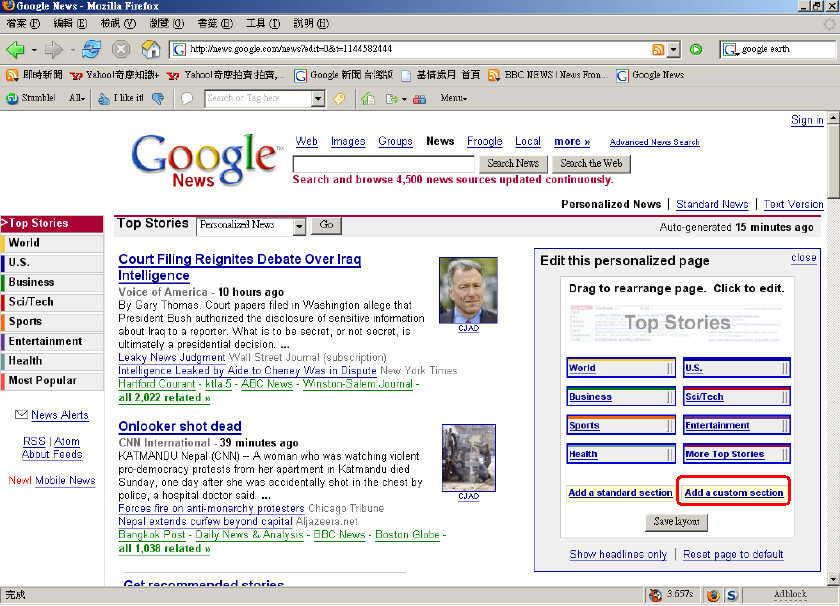This screenshot has width=840, height=606.
Task: Open the Google 新聞 台灣版 bookmark
Action: click(x=343, y=75)
